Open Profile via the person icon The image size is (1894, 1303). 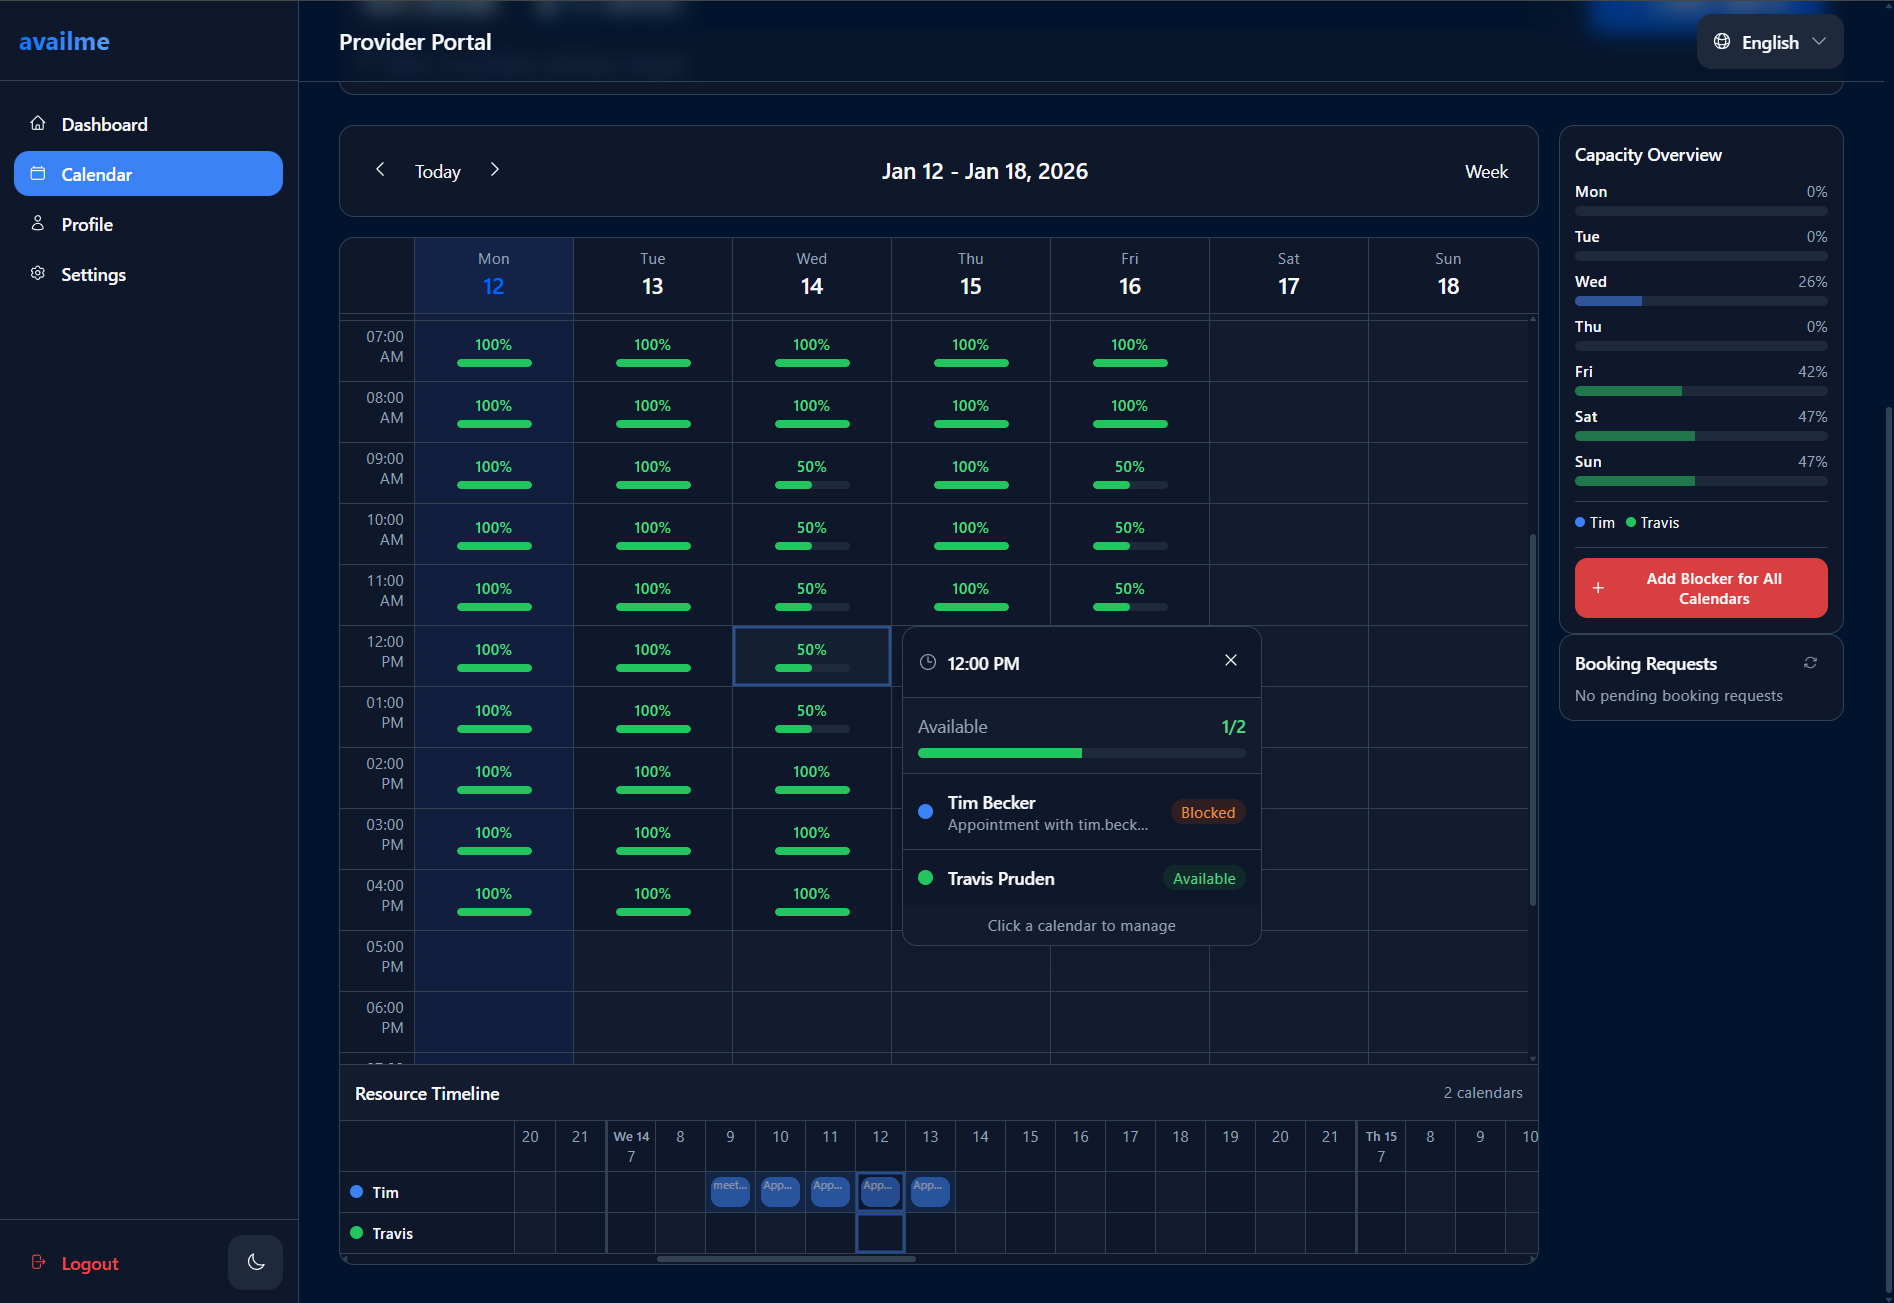point(37,223)
